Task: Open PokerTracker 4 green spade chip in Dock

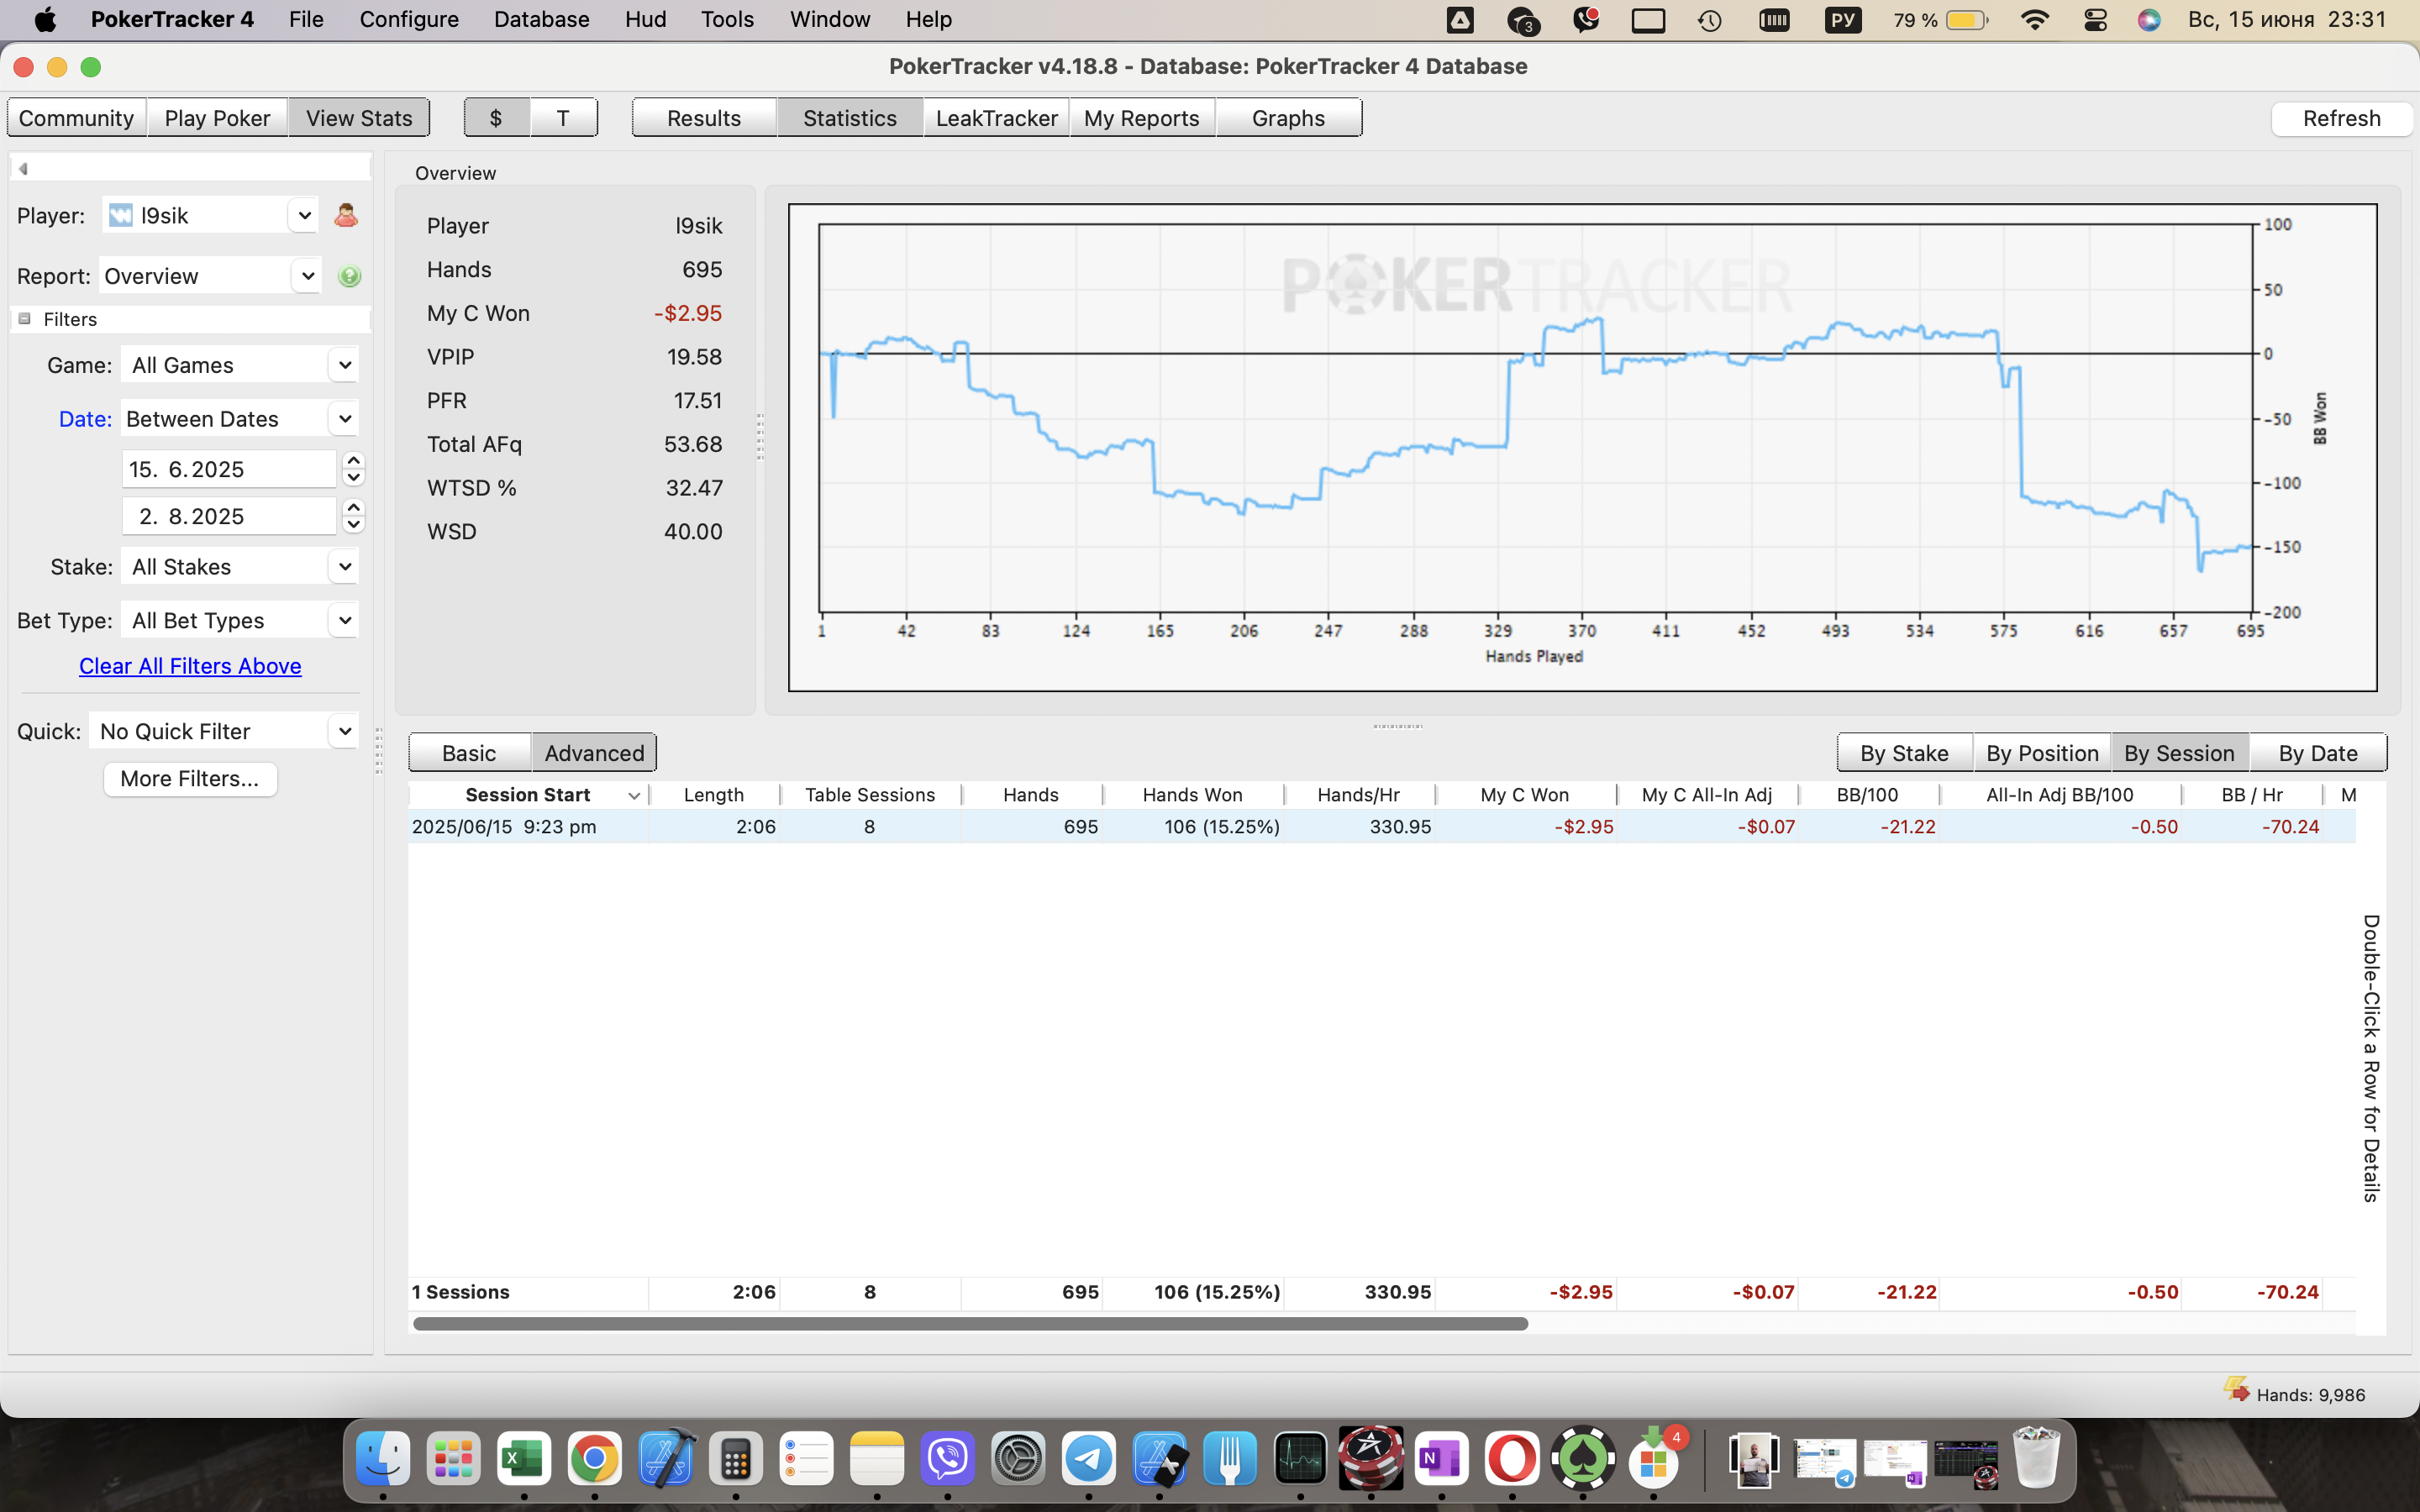Action: [1583, 1459]
